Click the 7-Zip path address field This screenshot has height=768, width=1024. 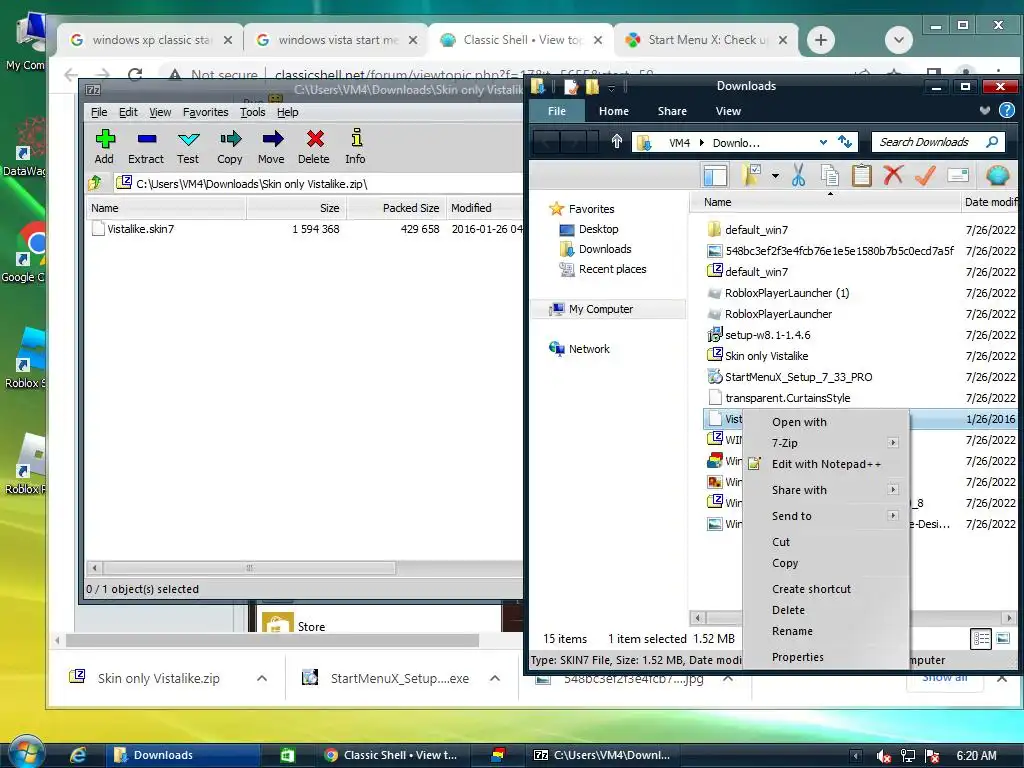coord(318,184)
